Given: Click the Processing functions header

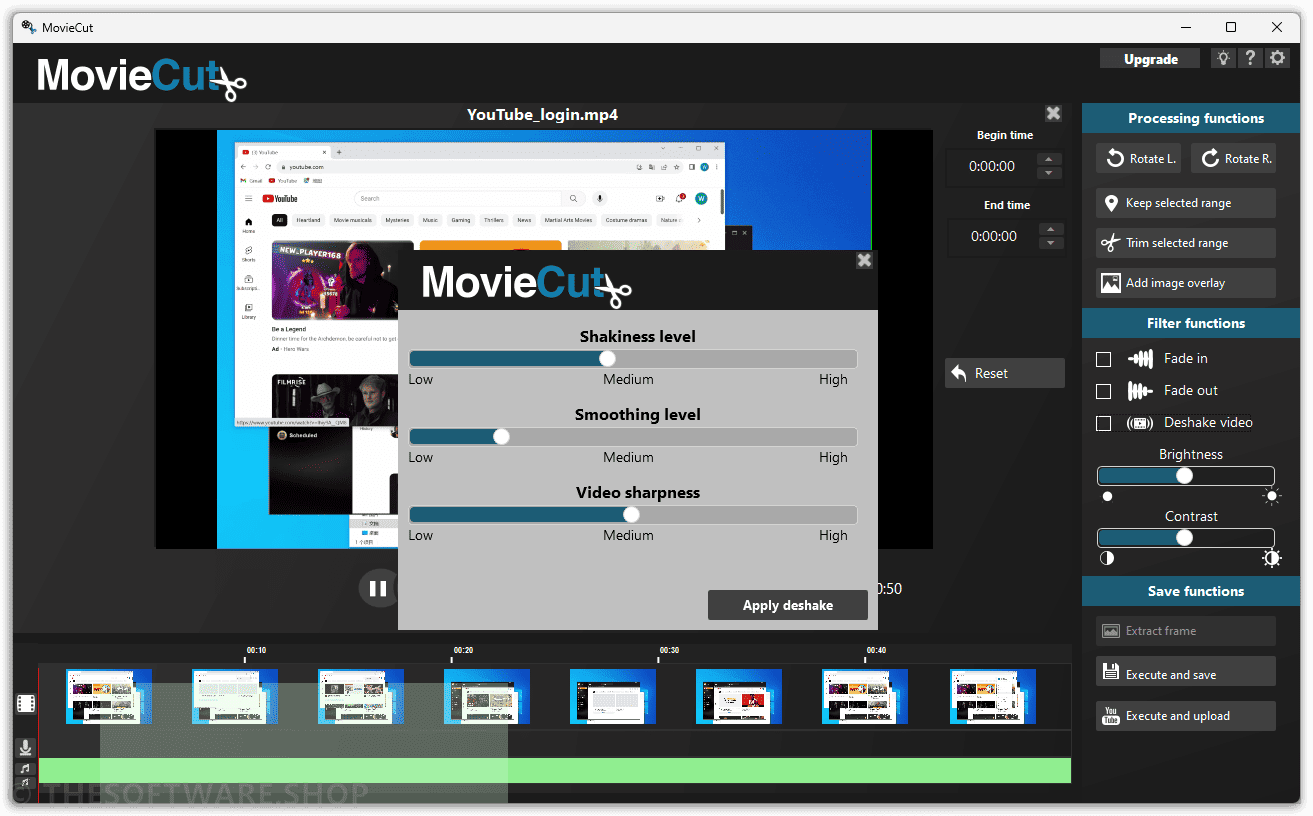Looking at the screenshot, I should tap(1191, 118).
